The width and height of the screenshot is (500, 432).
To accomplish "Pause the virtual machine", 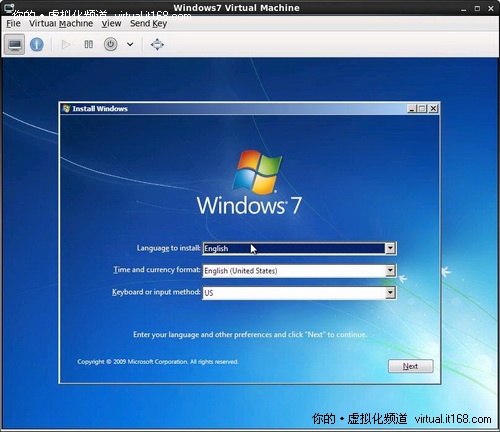I will click(x=89, y=44).
